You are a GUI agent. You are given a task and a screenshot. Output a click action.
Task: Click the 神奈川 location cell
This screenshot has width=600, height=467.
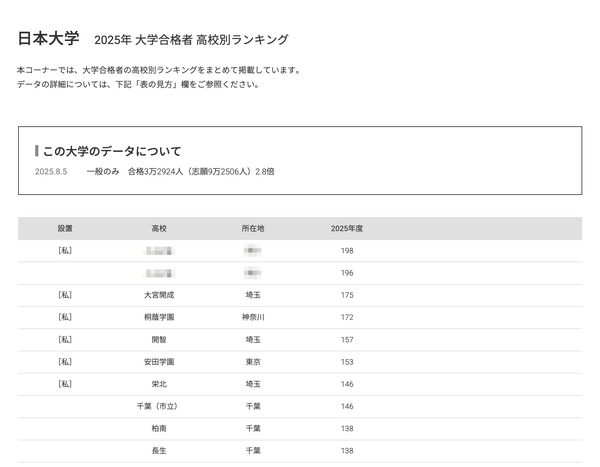(x=253, y=317)
